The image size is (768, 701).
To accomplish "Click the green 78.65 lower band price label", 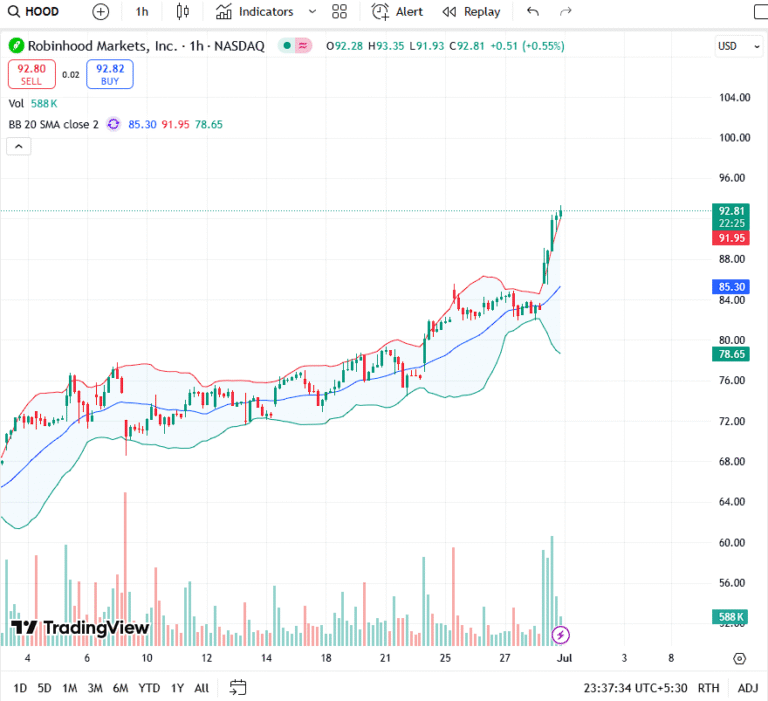I will pos(731,354).
